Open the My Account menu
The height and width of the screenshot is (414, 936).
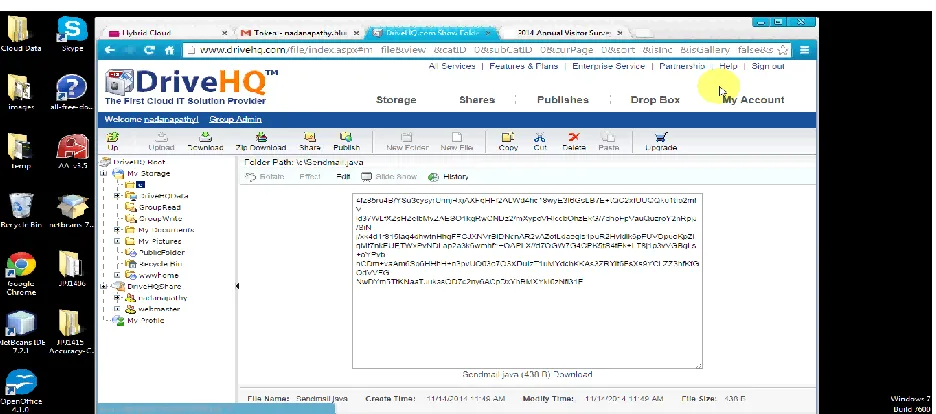pos(753,100)
